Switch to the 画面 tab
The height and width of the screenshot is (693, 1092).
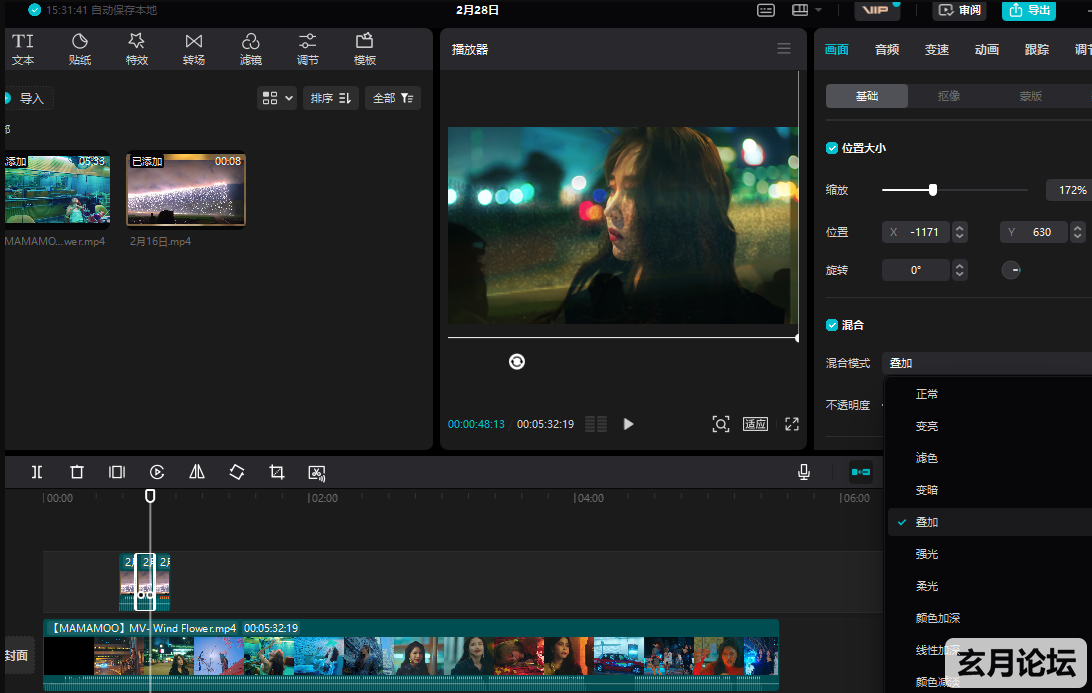pyautogui.click(x=836, y=49)
